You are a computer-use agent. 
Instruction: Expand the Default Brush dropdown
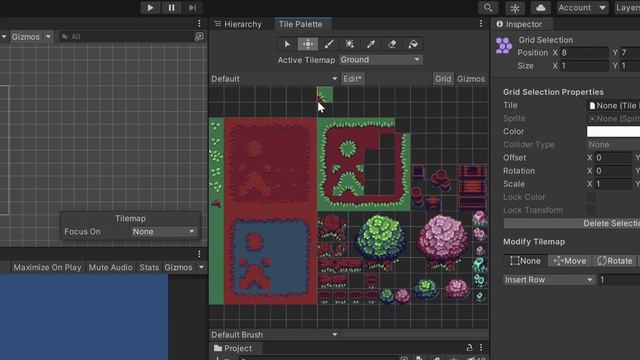[274, 335]
